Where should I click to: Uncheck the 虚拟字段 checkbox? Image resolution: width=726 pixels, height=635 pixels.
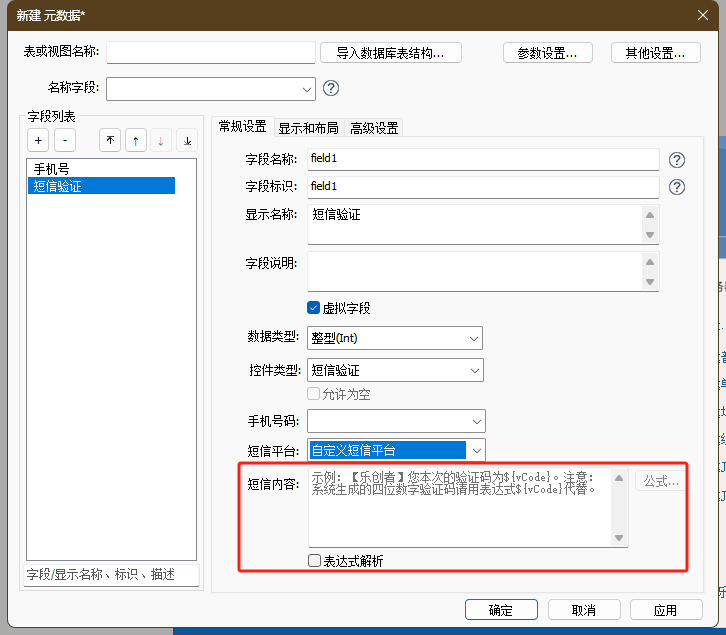click(x=314, y=308)
